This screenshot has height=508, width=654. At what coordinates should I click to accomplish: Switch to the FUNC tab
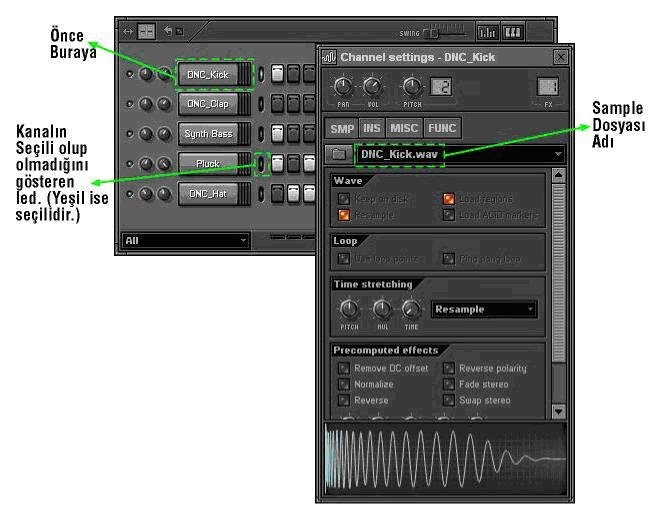coord(442,128)
